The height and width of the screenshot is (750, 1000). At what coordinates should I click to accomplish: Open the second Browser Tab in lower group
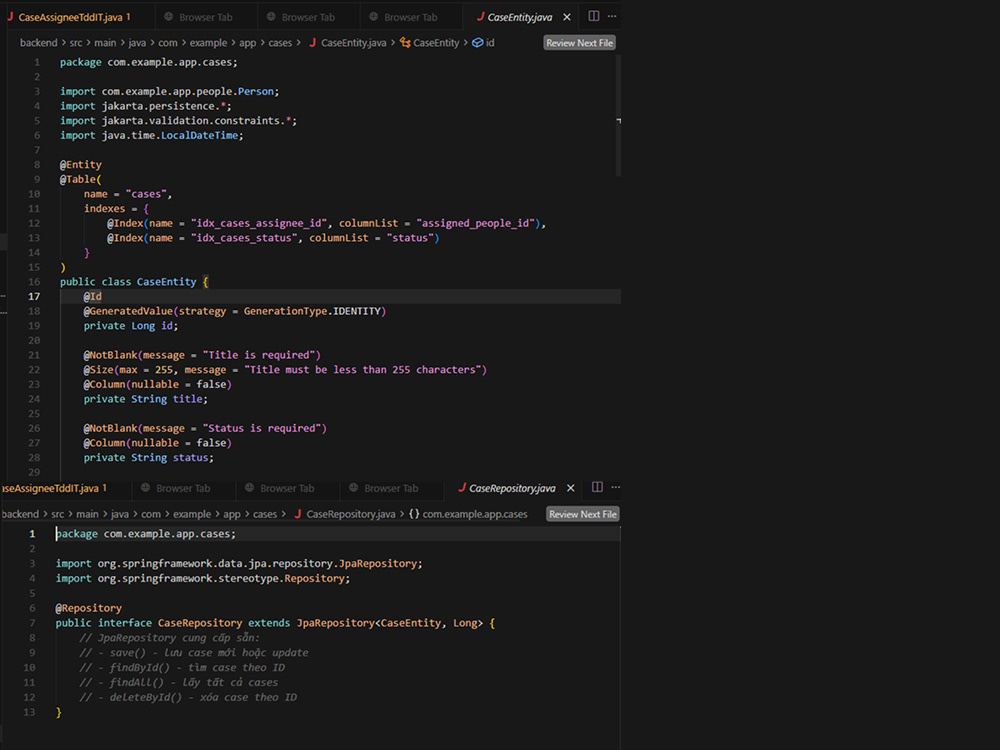[x=287, y=488]
